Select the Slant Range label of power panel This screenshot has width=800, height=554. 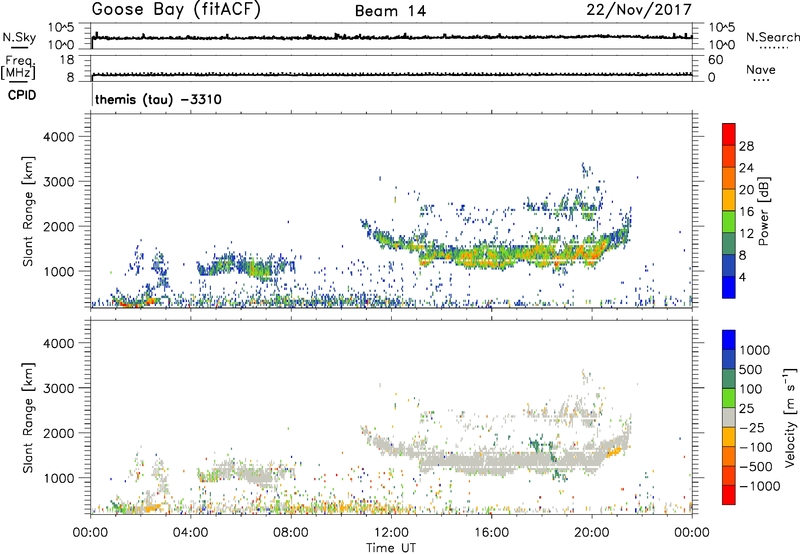[x=28, y=211]
